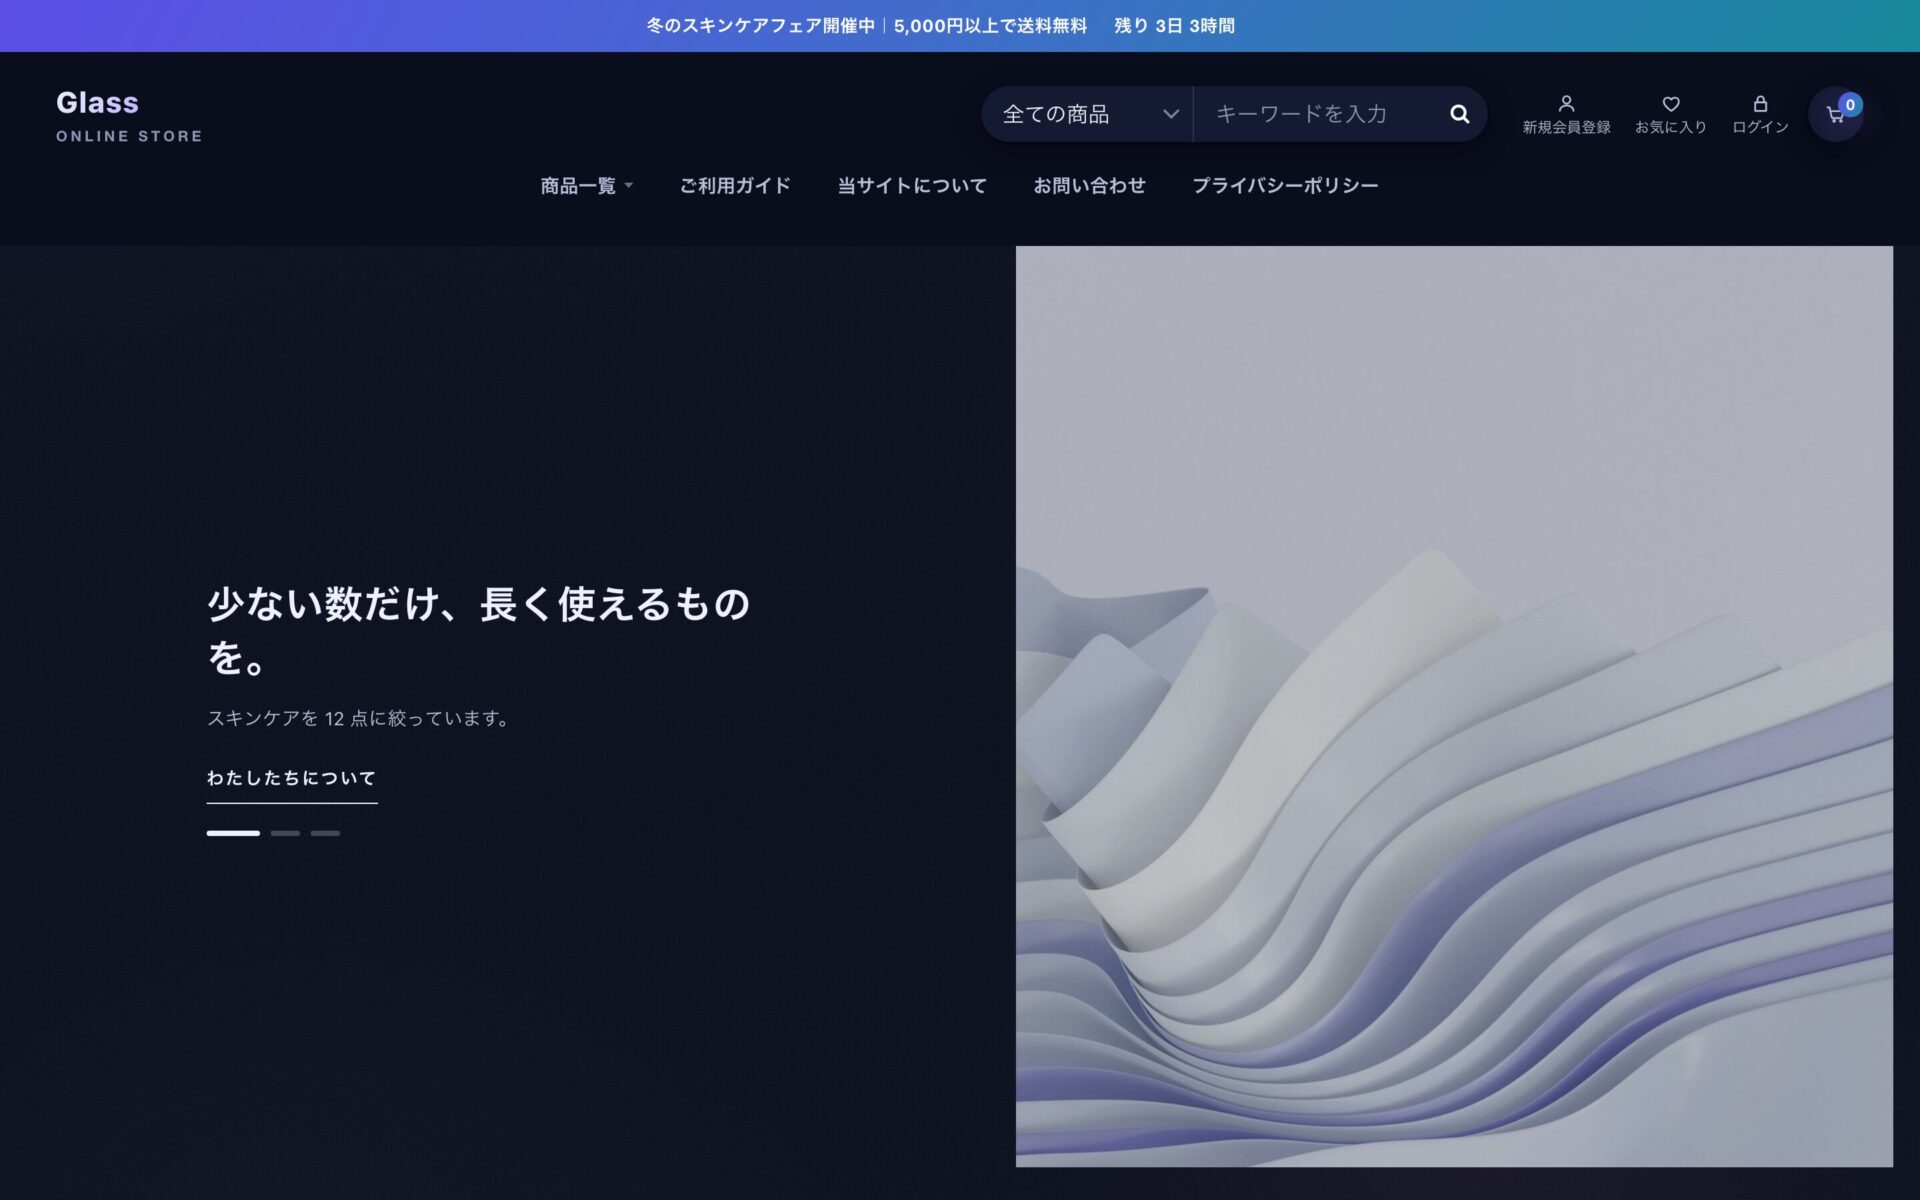1920x1200 pixels.
Task: Click the magnifier search icon
Action: (1459, 114)
